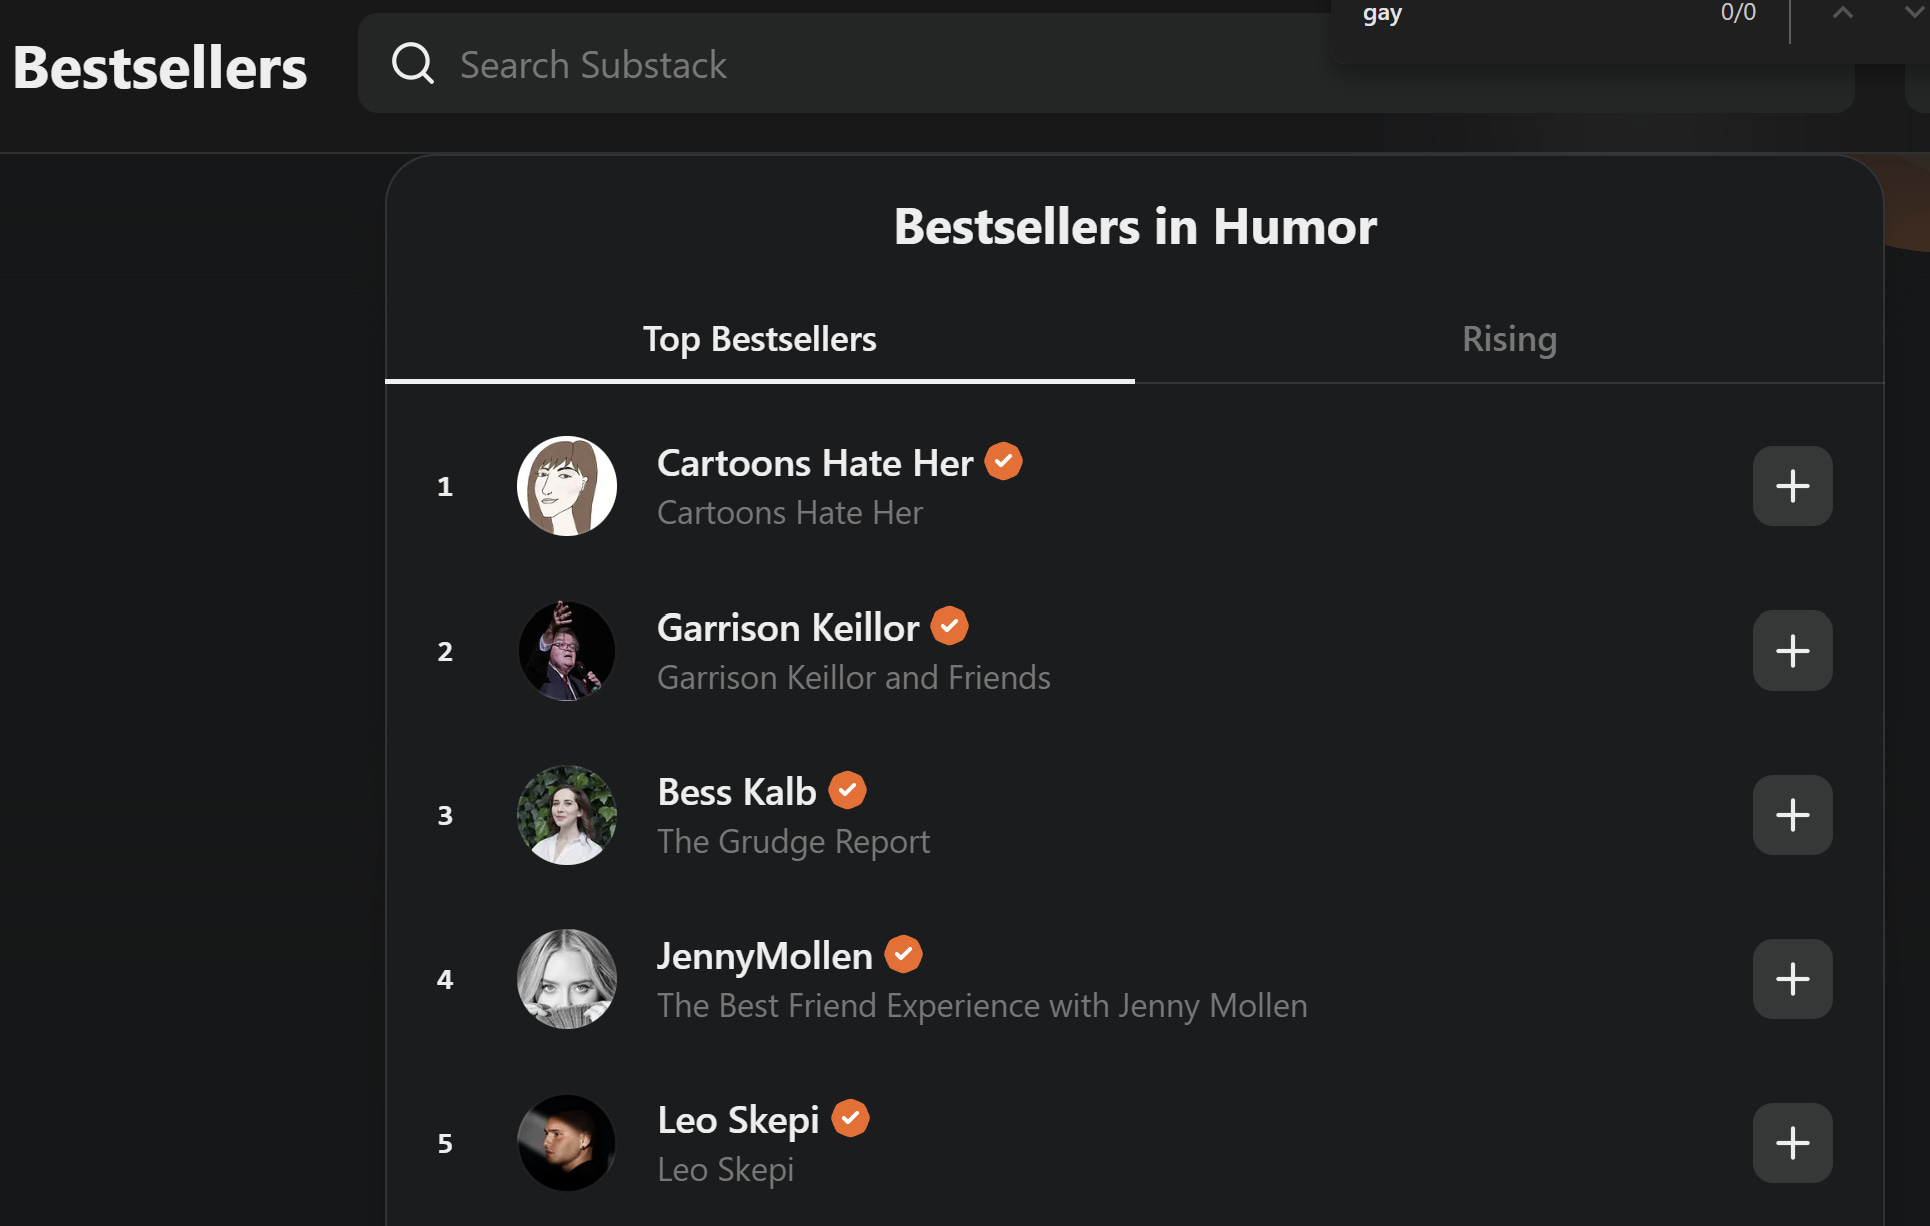Click Leo Skepi's profile picture

(566, 1143)
